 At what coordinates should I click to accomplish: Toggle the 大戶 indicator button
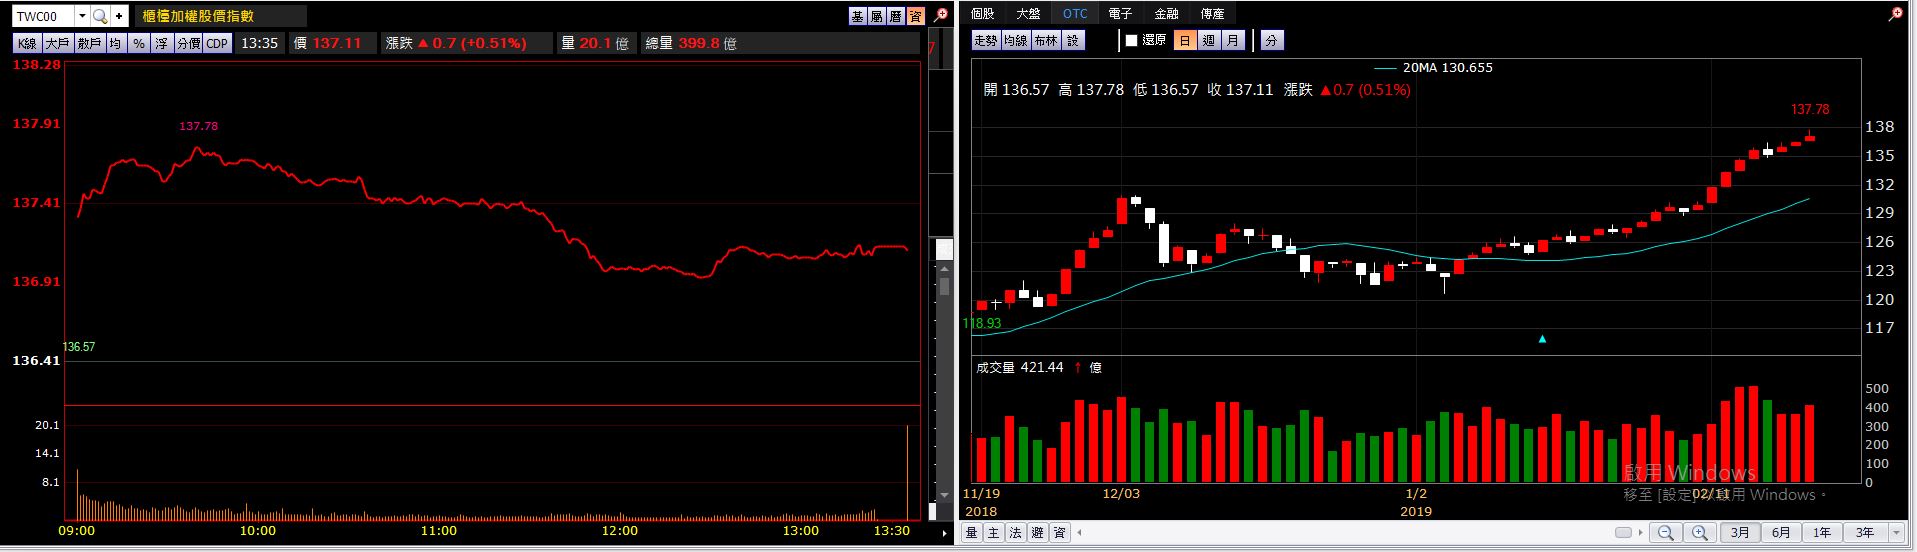point(57,43)
